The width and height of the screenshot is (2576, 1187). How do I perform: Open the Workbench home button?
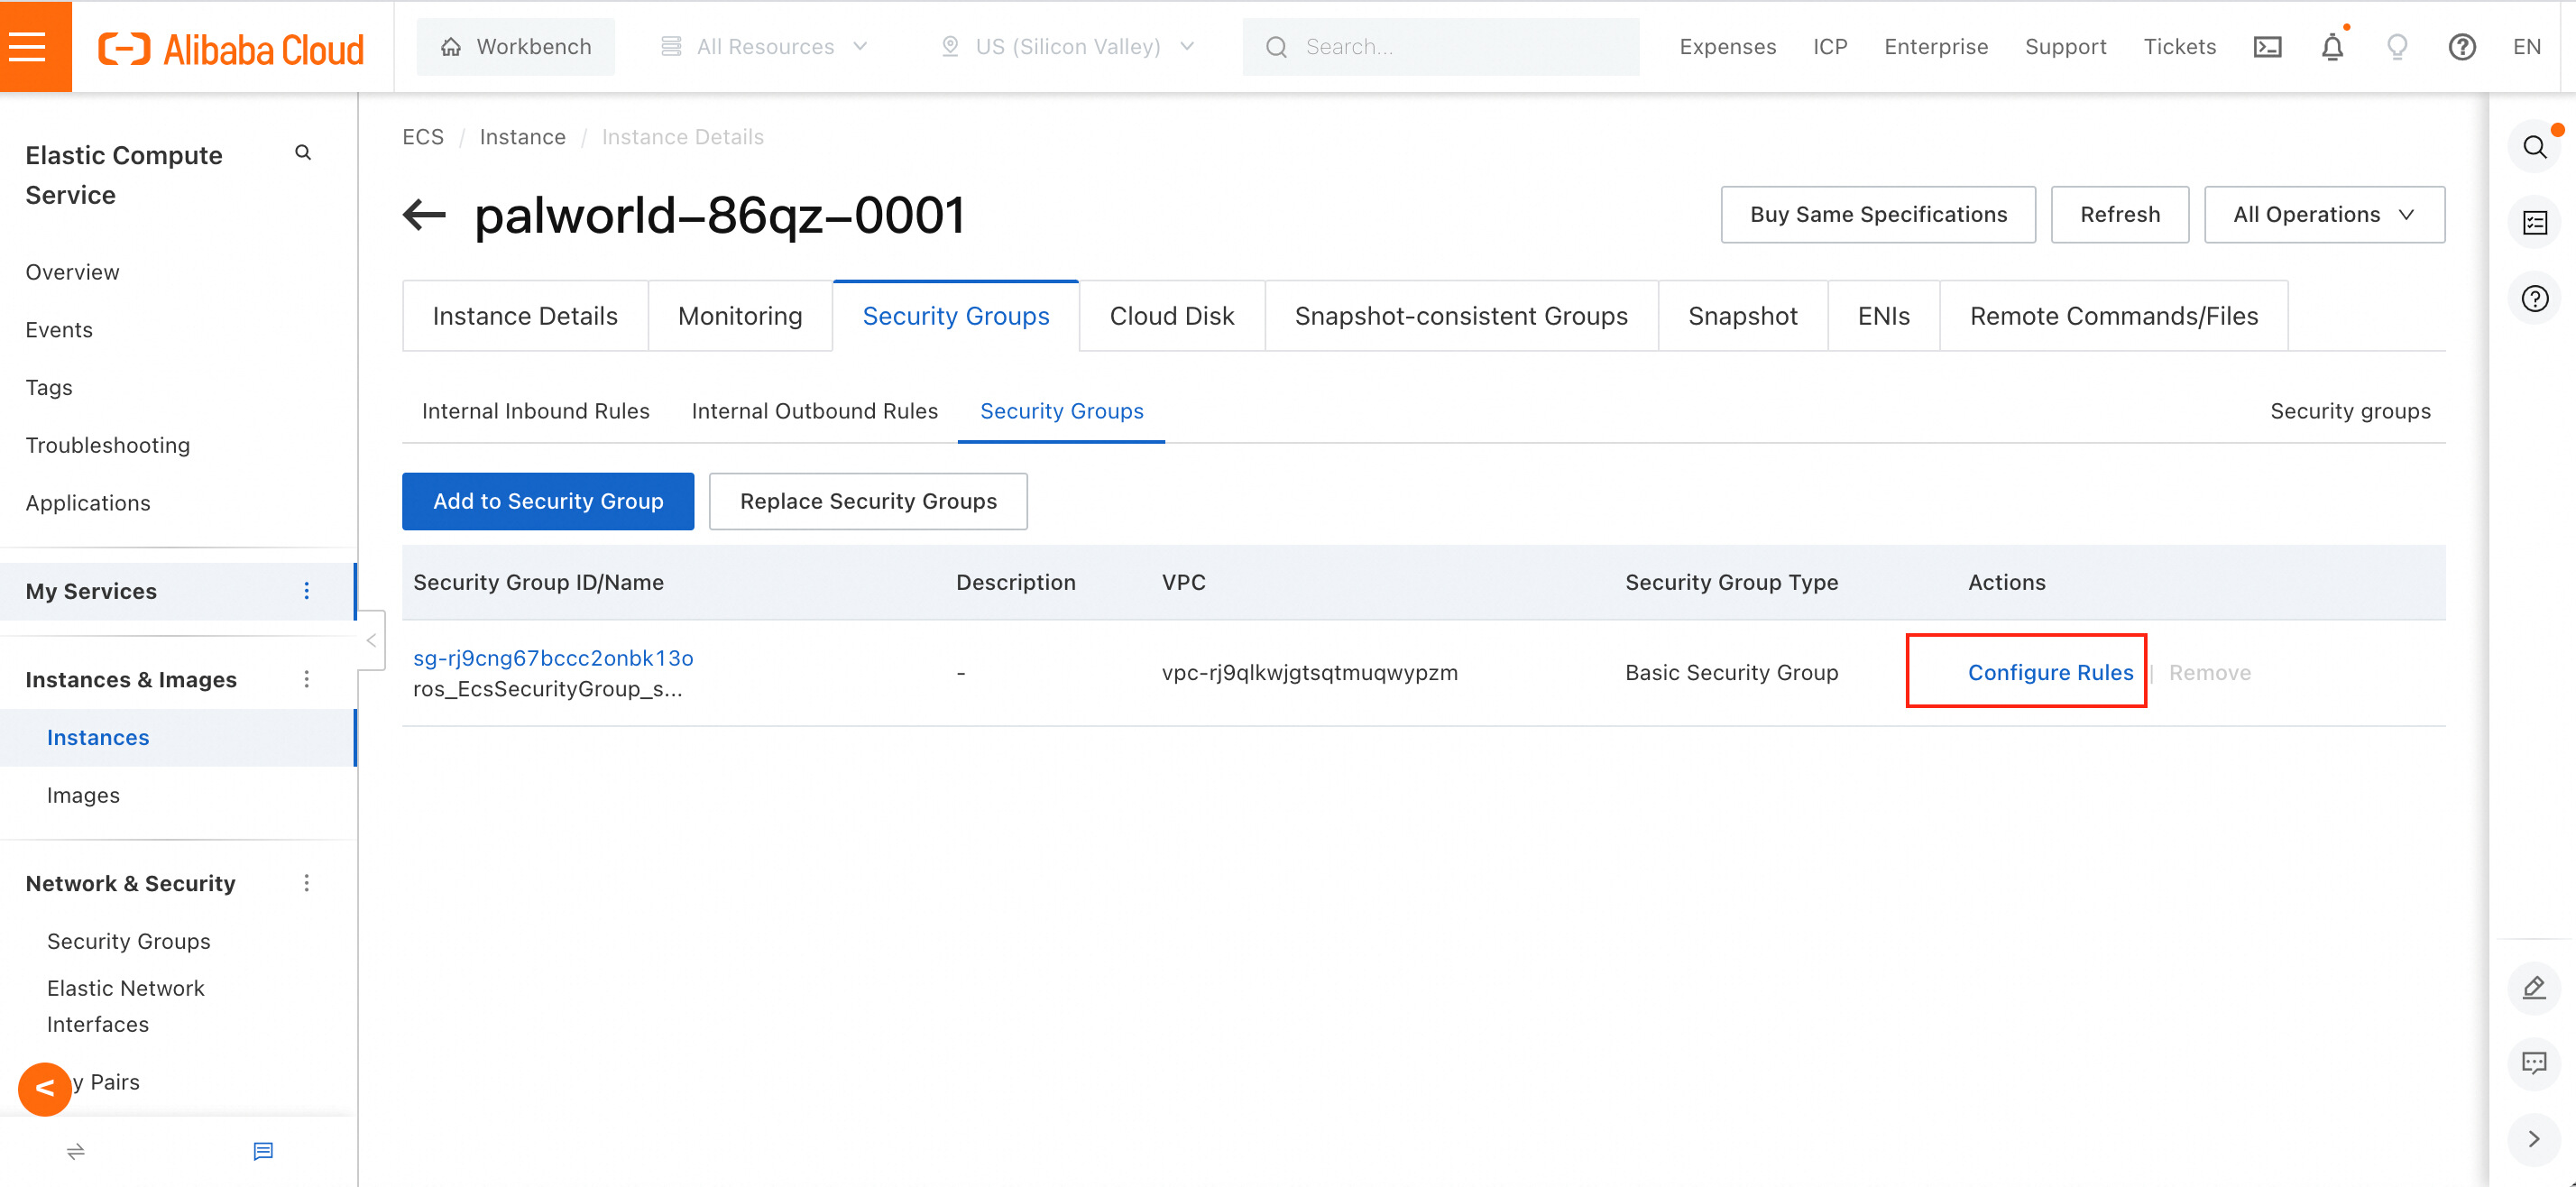516,47
